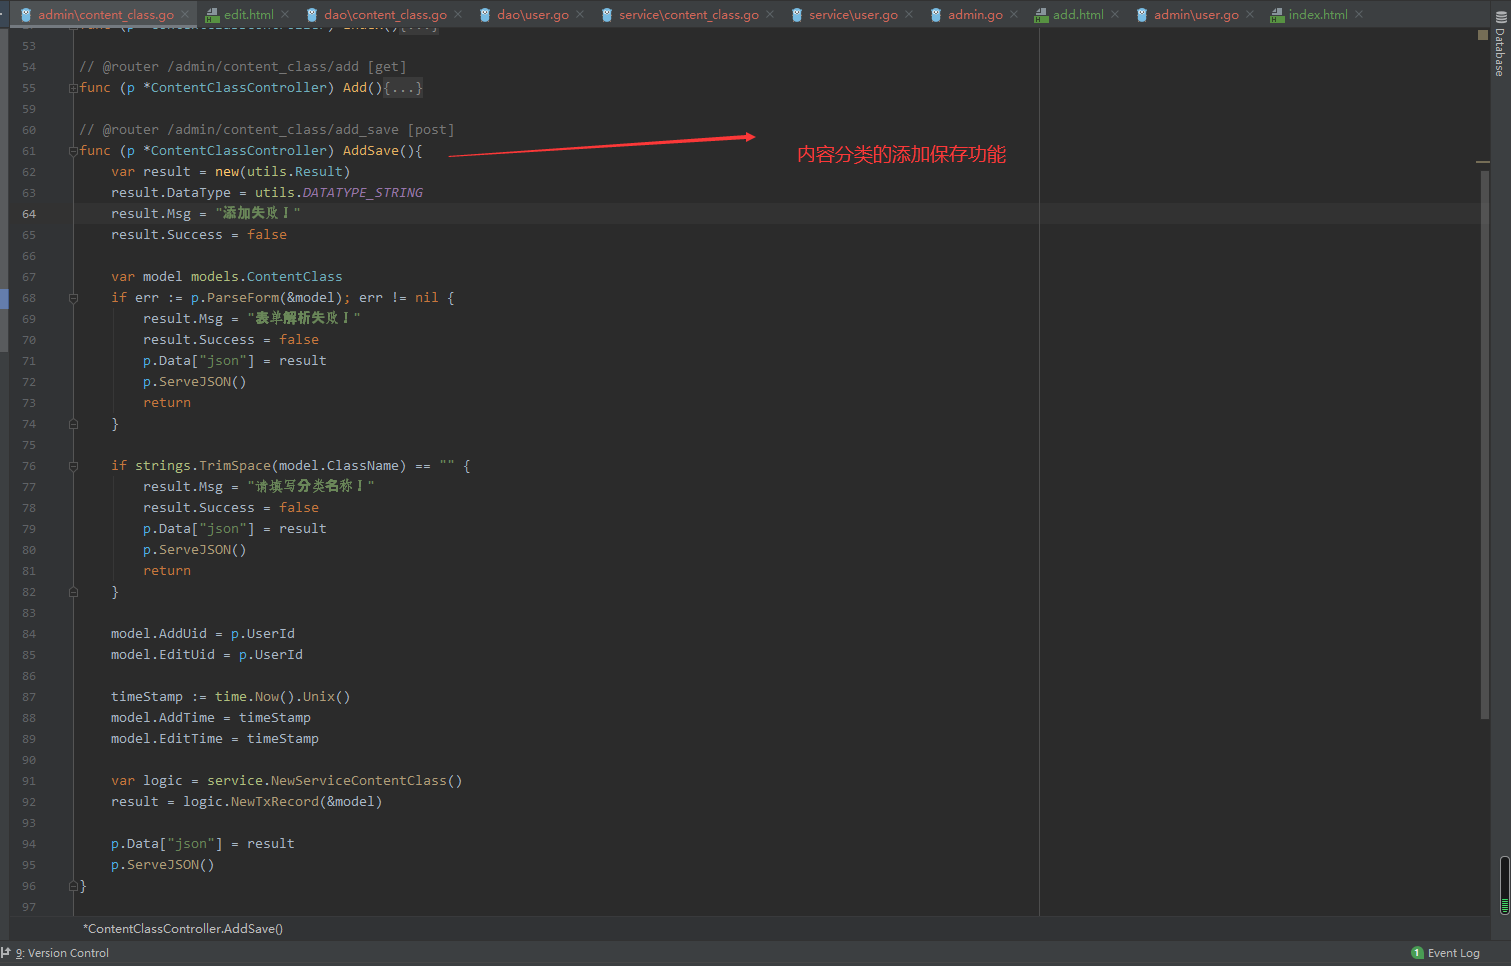This screenshot has width=1511, height=966.
Task: Place cursor on NewTxRecord call in line 92
Action: 274,802
